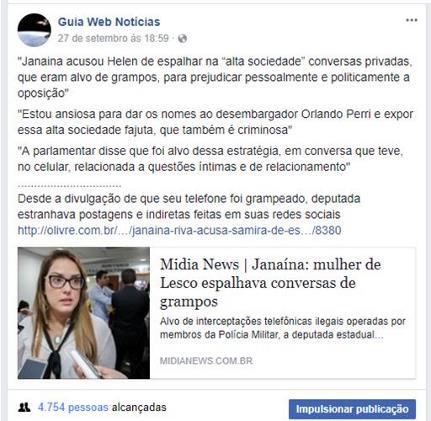Viewport: 431px width, 421px height.
Task: Click the paragraph starting Janaina acusou Helen
Action: (215, 77)
